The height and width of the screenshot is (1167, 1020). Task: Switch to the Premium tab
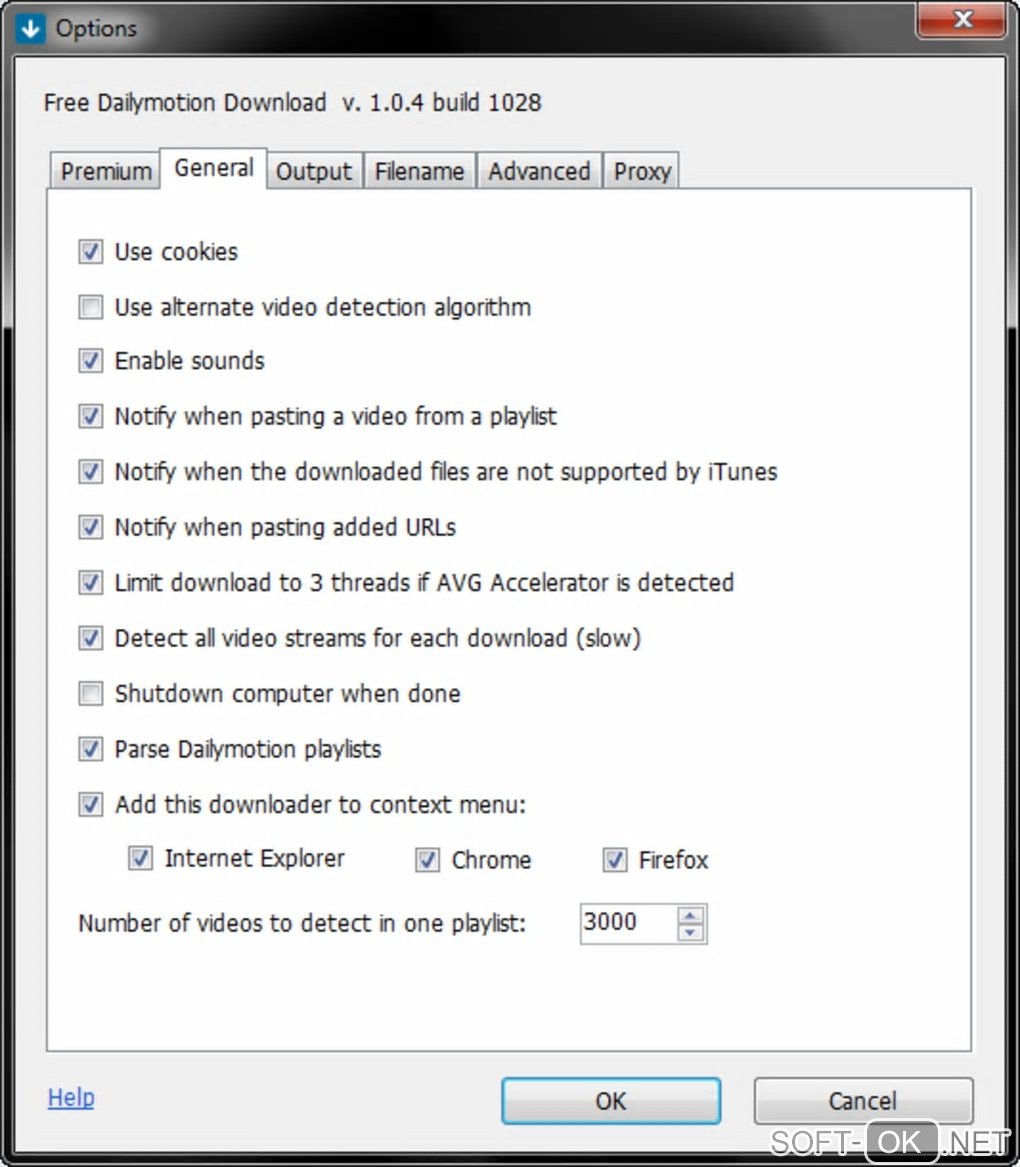[x=105, y=172]
